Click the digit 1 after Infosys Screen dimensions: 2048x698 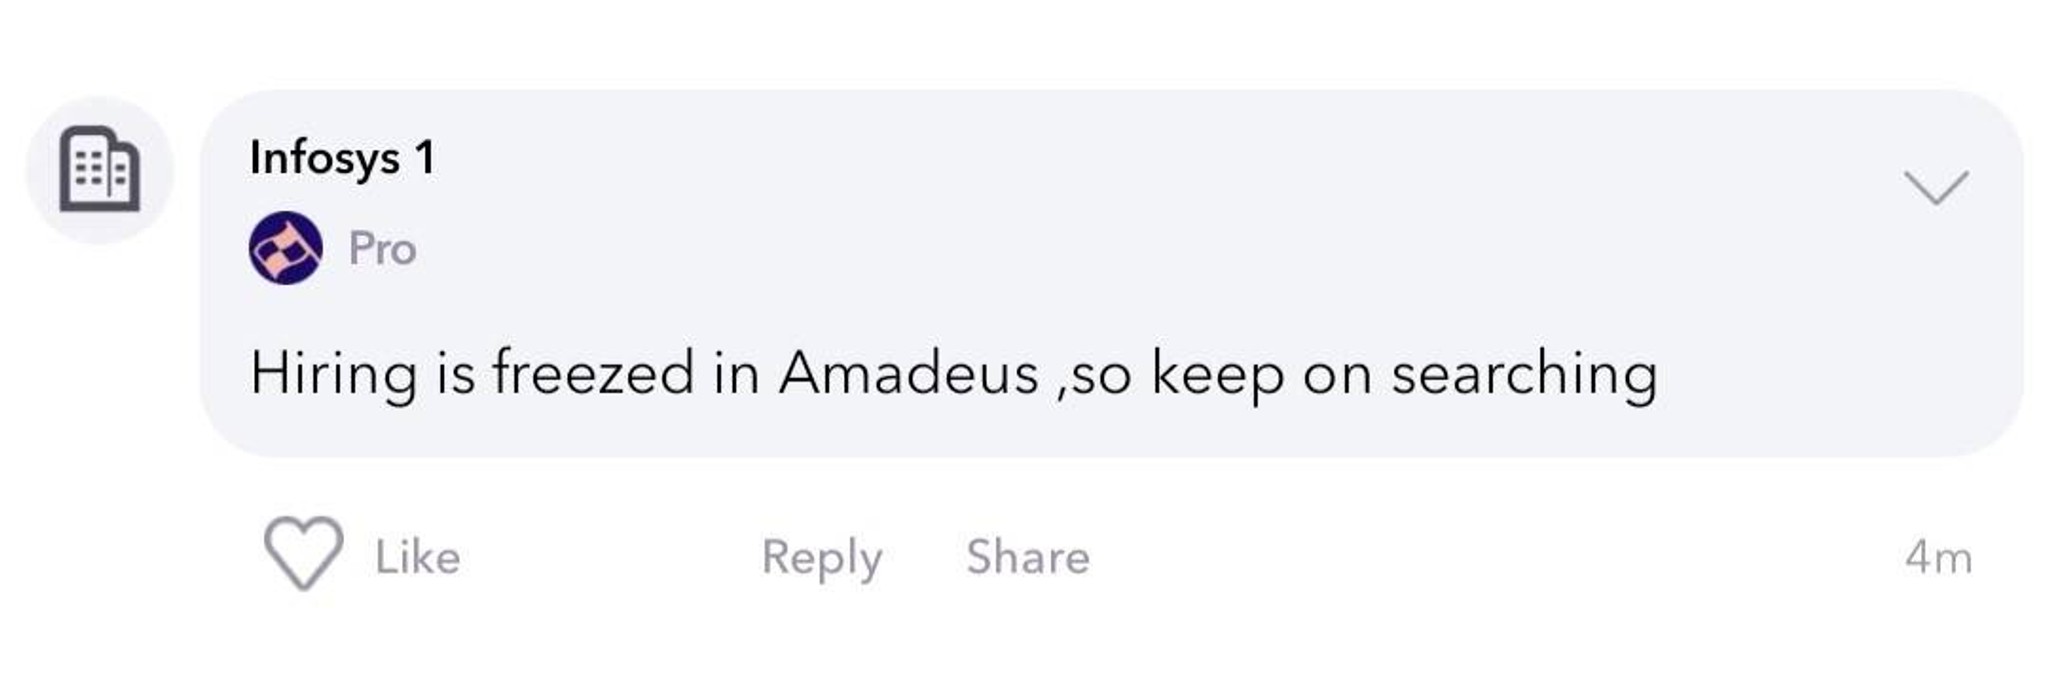(425, 158)
